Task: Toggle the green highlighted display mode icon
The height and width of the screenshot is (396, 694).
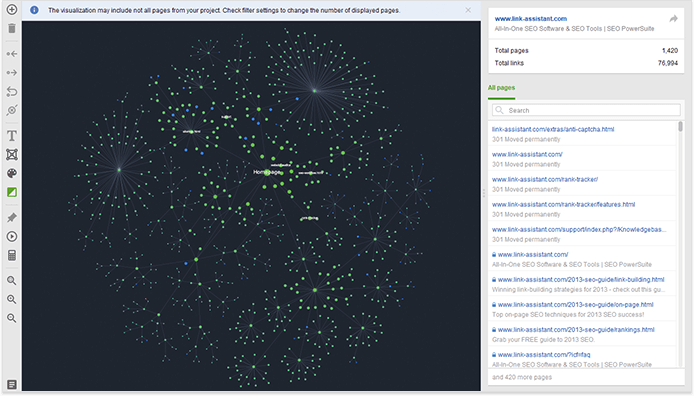Action: tap(12, 192)
